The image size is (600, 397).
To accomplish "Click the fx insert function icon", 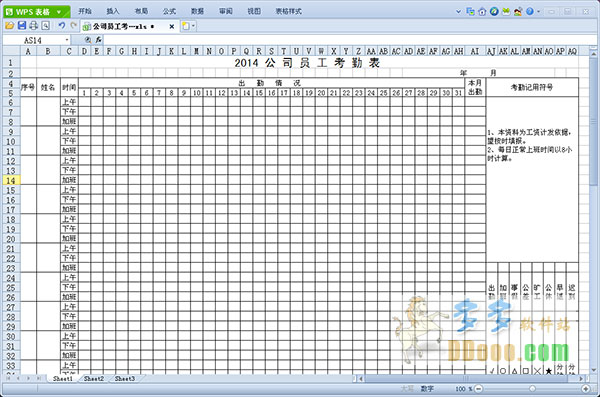I will point(99,40).
